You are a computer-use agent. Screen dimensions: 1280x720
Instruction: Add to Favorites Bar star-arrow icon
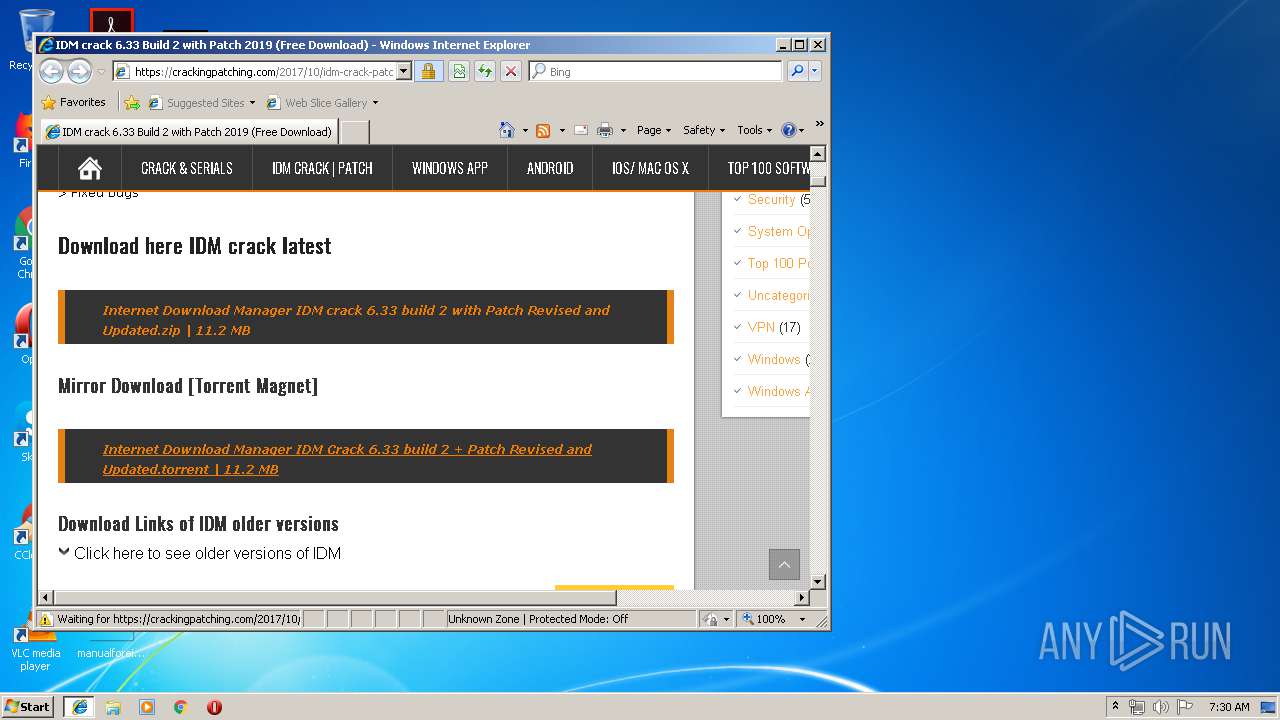(132, 102)
